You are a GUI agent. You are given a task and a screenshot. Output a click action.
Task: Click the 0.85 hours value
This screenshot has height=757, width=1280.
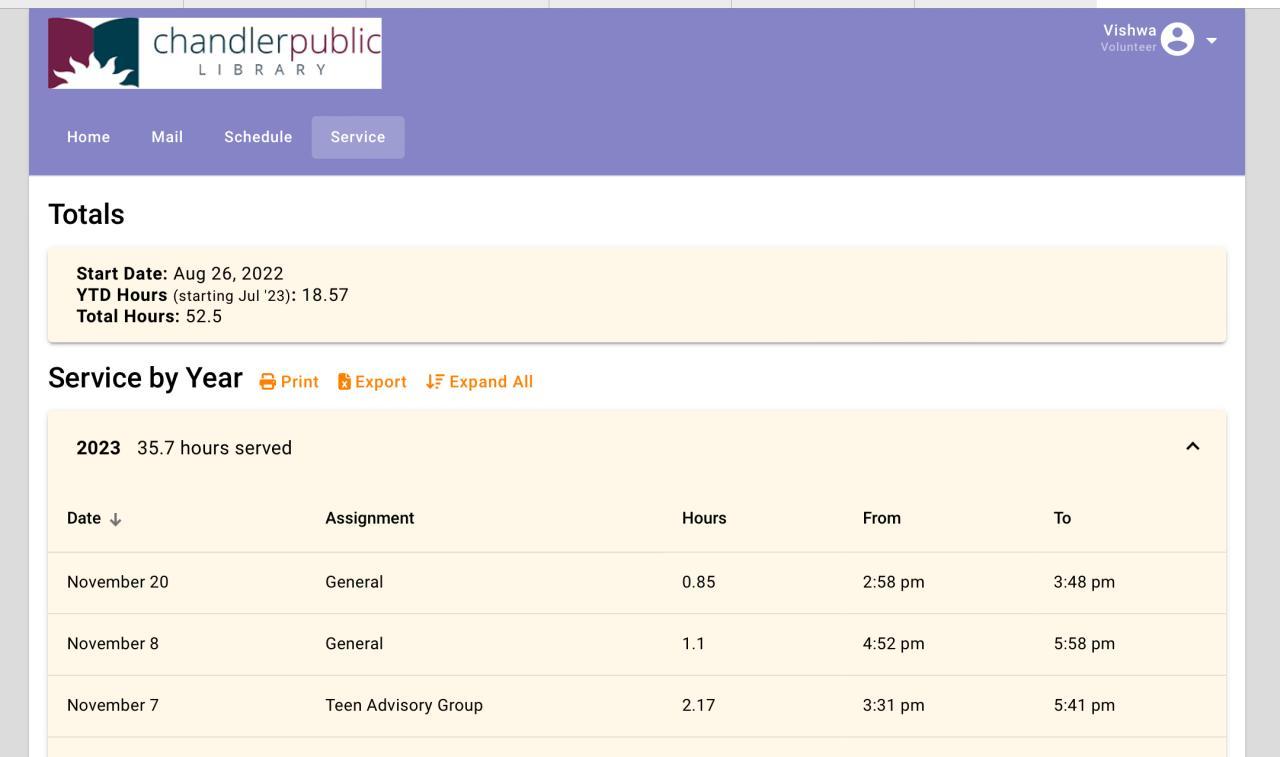[x=699, y=582]
